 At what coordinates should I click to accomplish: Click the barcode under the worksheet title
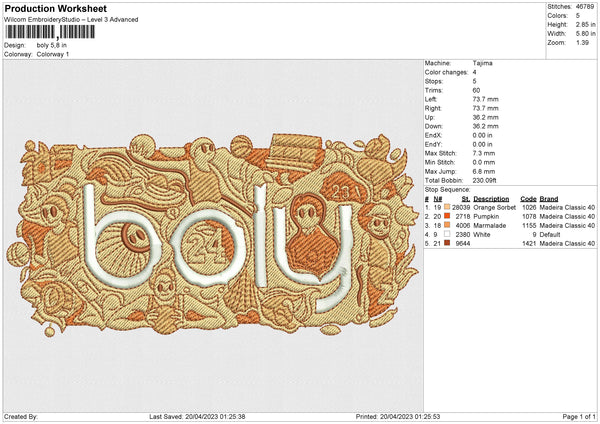(x=50, y=32)
